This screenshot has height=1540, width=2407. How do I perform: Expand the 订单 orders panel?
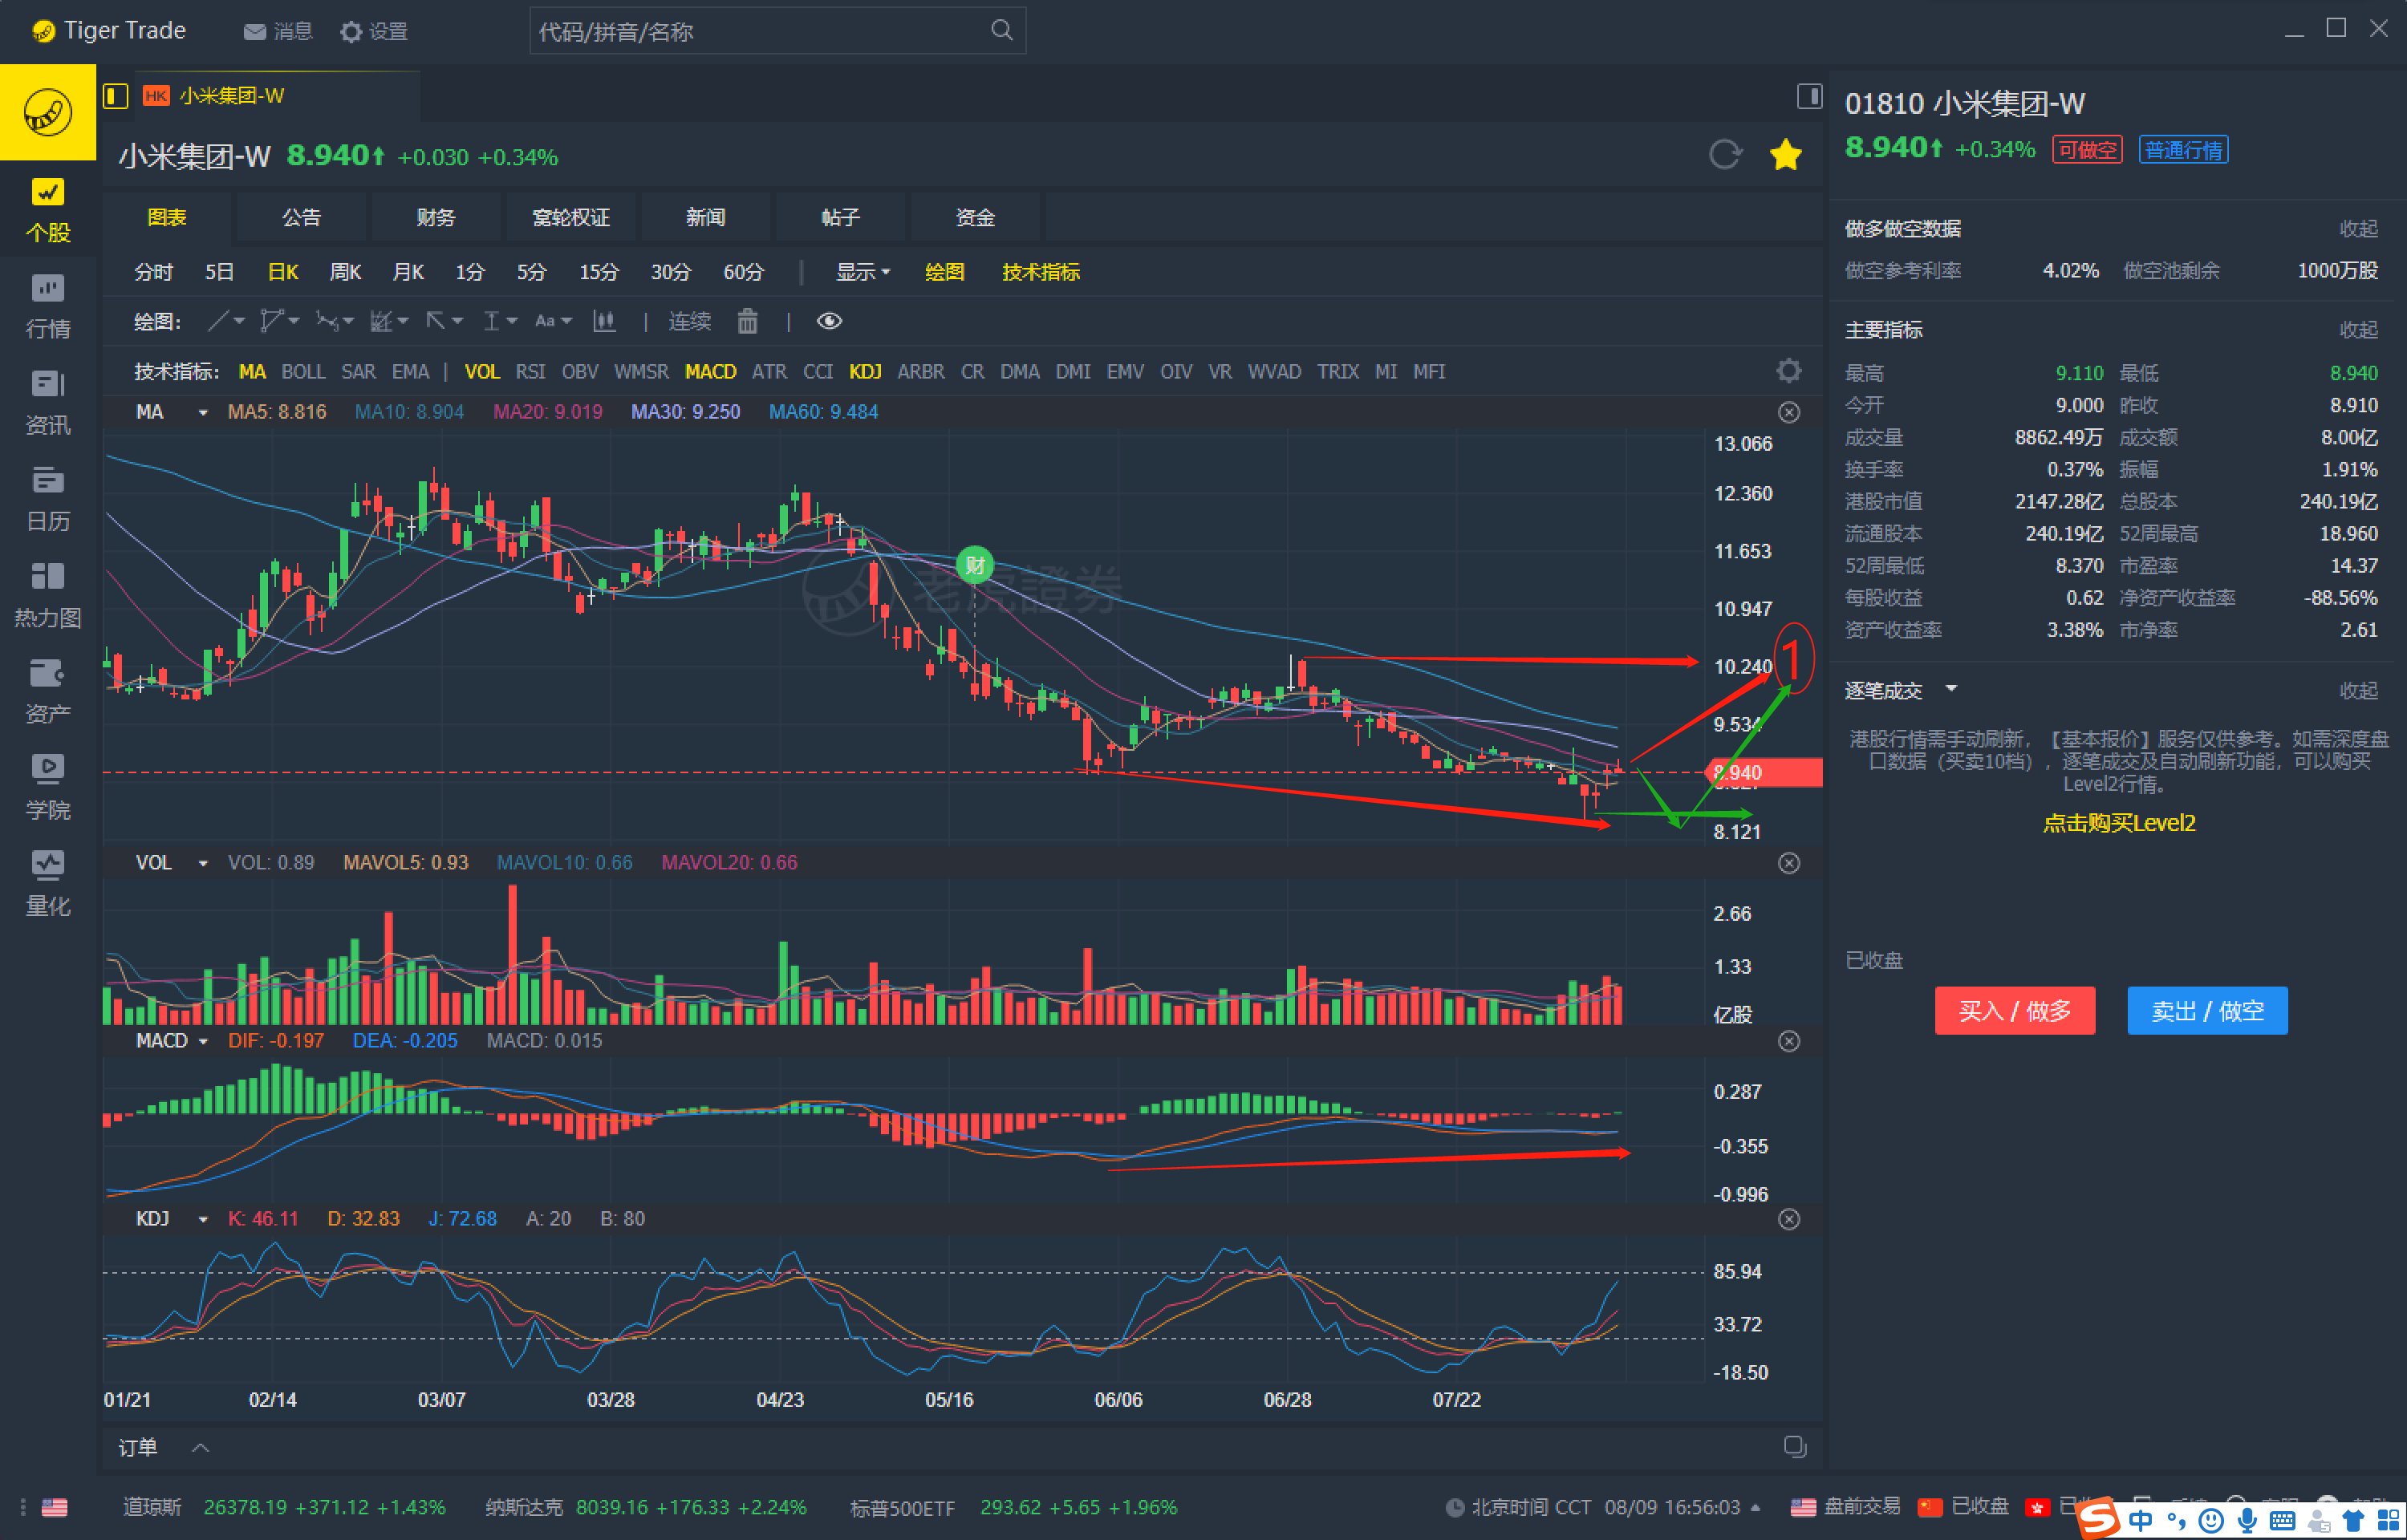pos(200,1447)
